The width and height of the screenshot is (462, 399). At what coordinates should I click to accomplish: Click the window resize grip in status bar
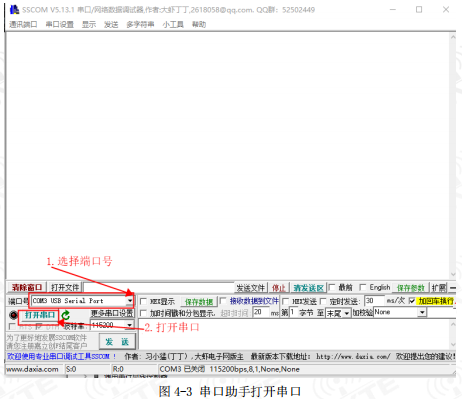click(x=454, y=372)
